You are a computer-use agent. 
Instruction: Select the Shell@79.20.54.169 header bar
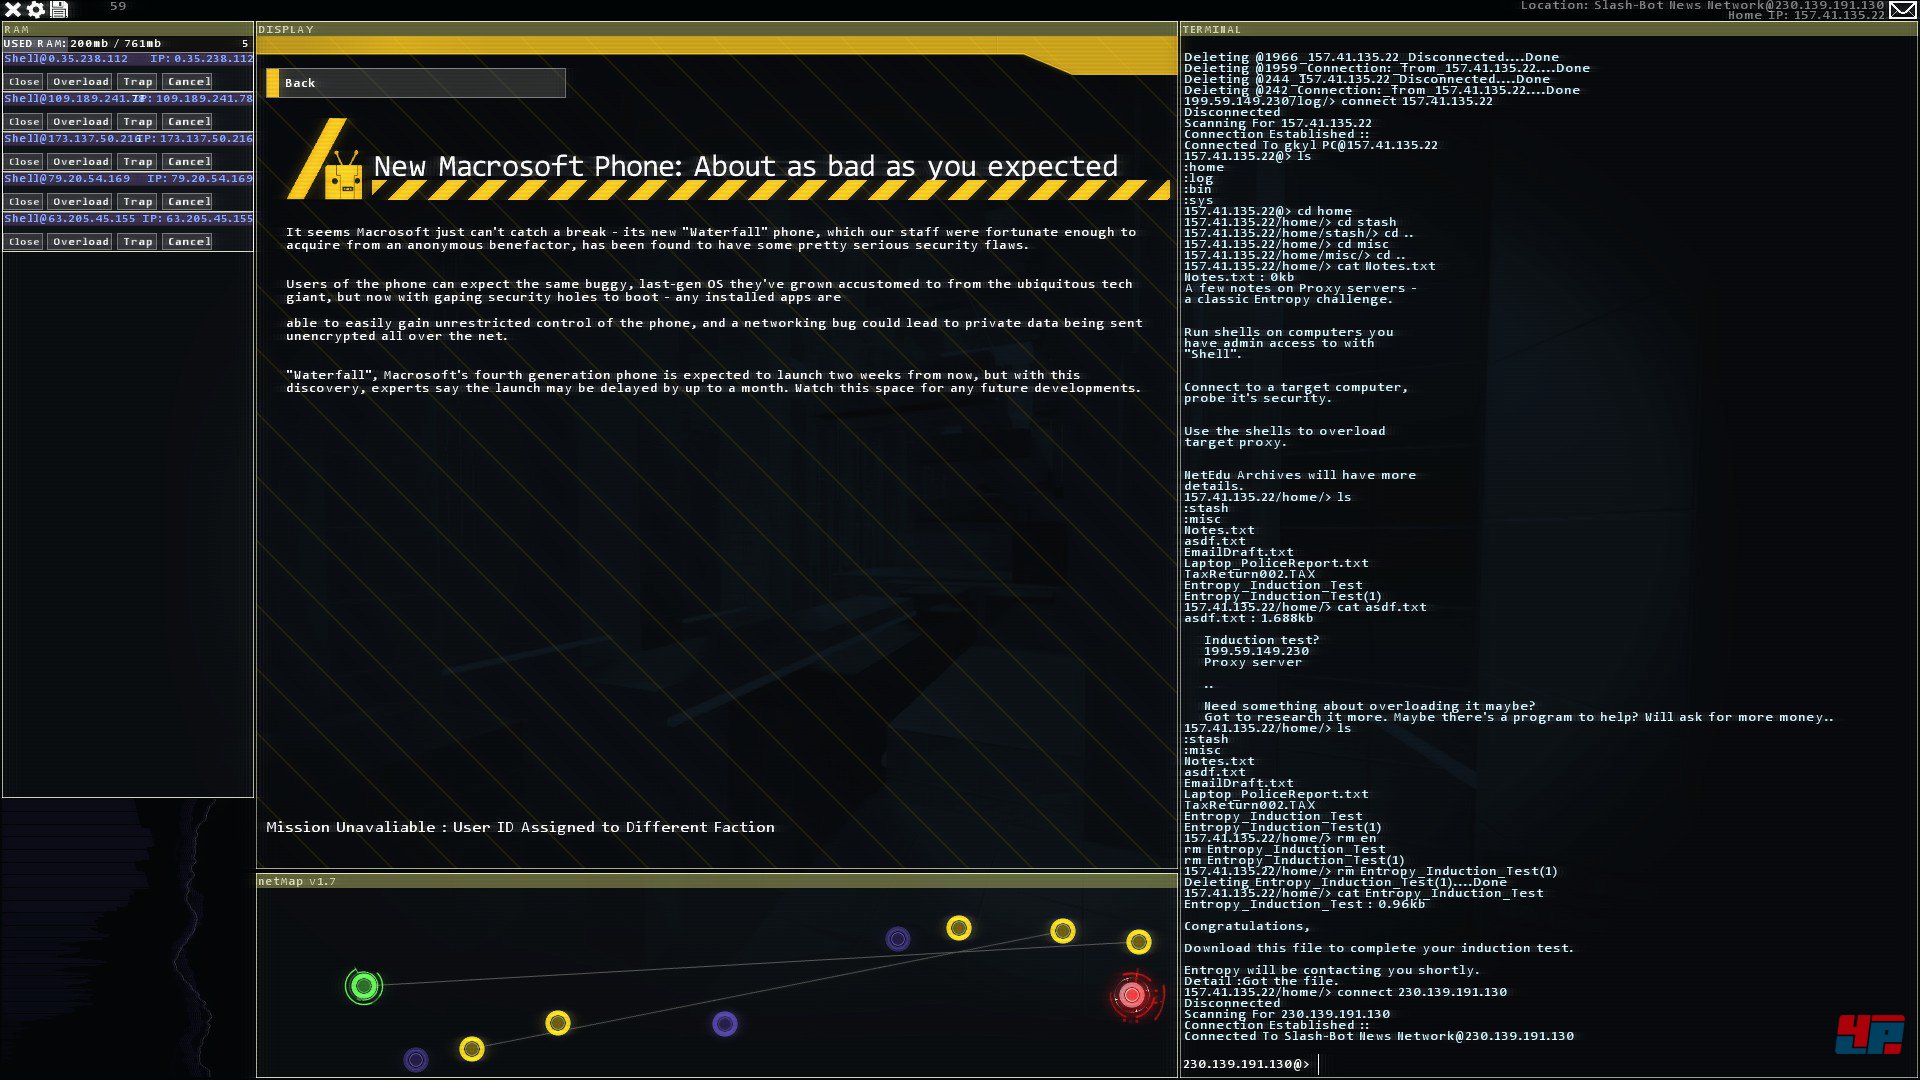pos(127,179)
